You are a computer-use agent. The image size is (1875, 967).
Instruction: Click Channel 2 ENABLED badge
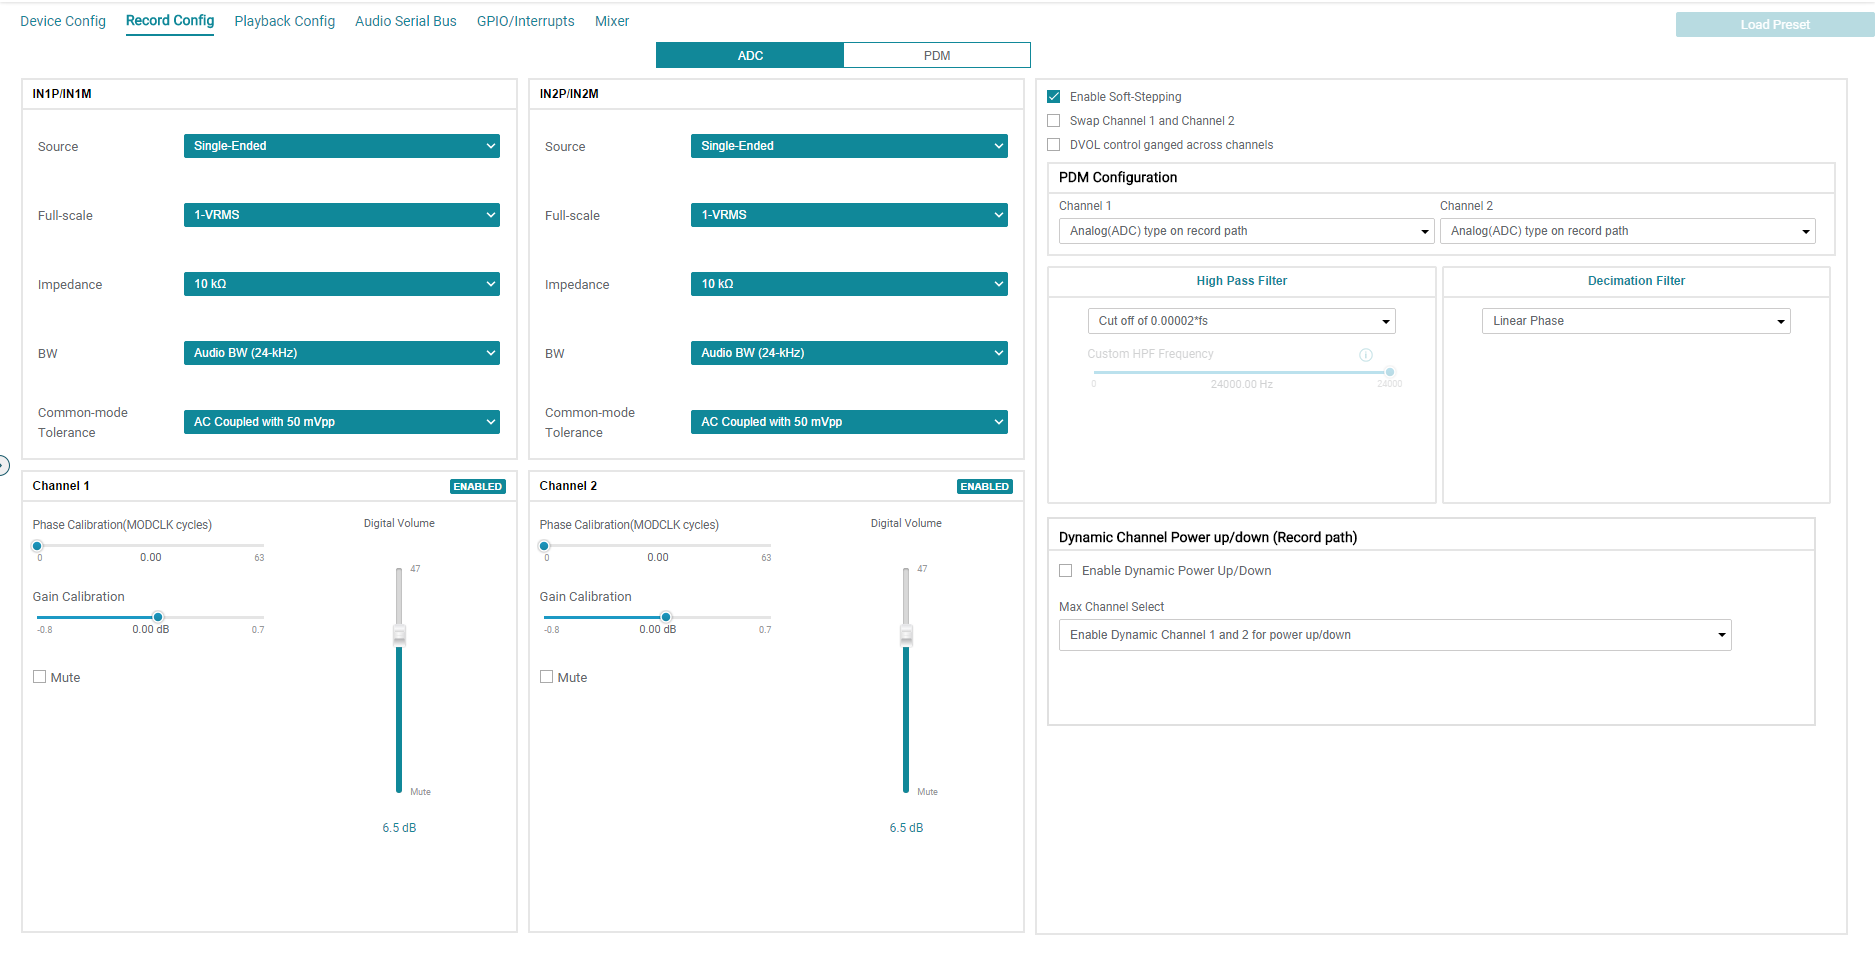985,487
